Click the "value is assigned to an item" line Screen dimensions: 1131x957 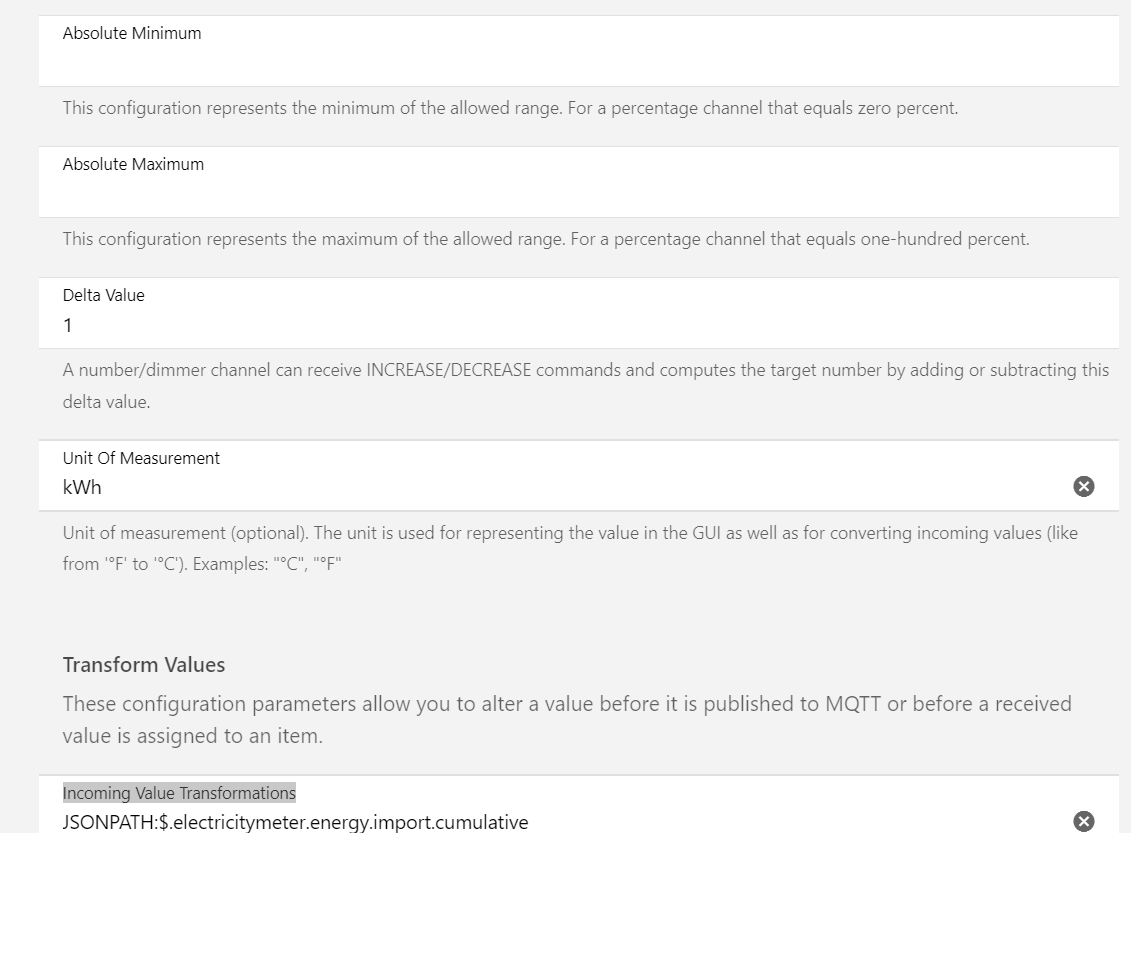[x=193, y=736]
